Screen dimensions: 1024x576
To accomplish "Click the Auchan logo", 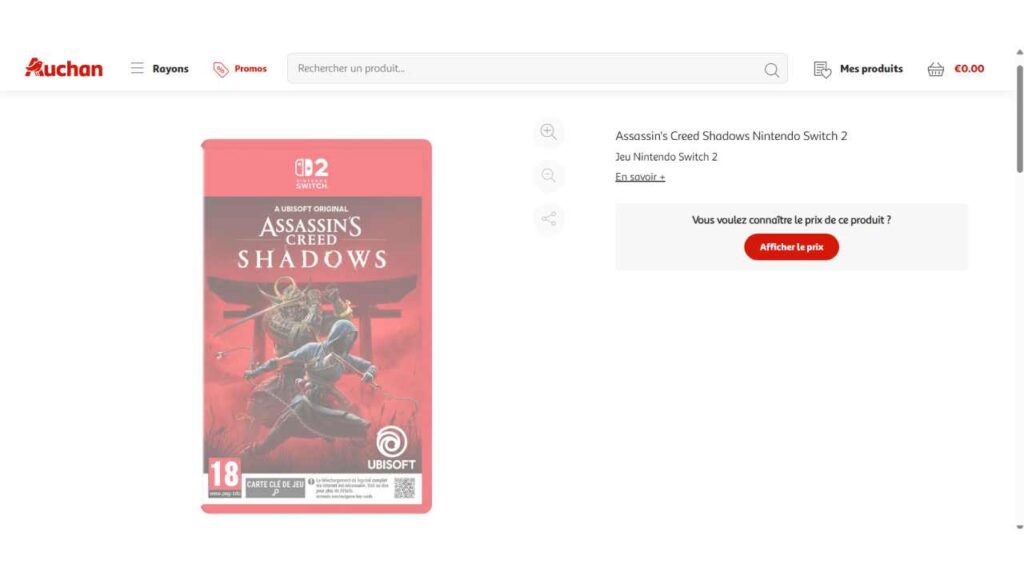I will [63, 68].
